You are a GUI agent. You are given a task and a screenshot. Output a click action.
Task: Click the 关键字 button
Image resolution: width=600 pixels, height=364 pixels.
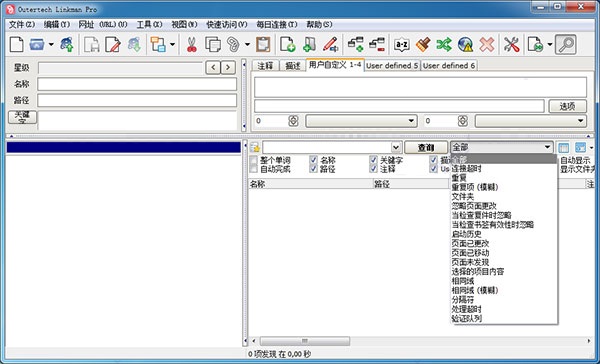(22, 117)
